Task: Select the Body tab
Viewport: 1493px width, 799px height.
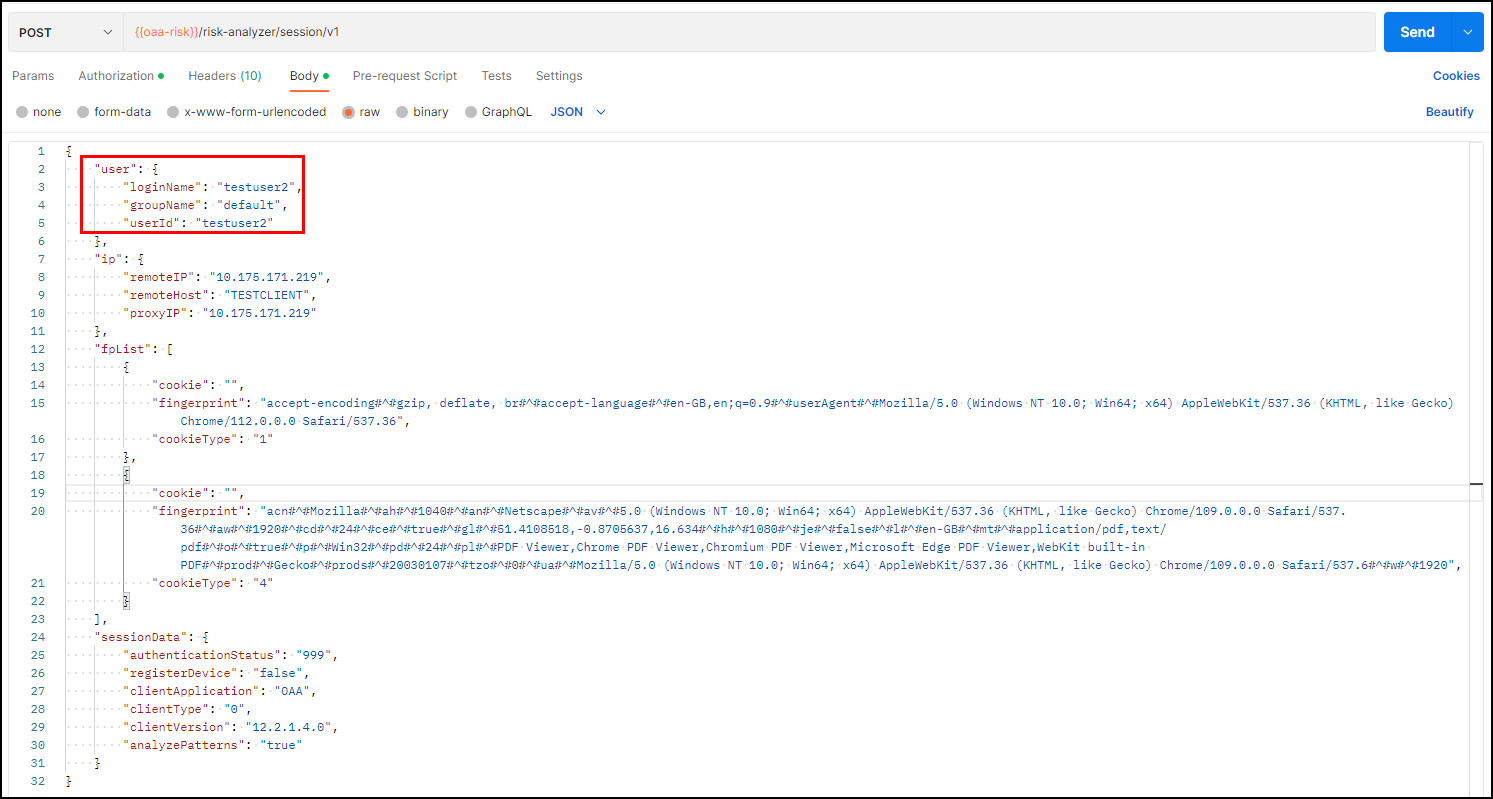Action: [308, 76]
